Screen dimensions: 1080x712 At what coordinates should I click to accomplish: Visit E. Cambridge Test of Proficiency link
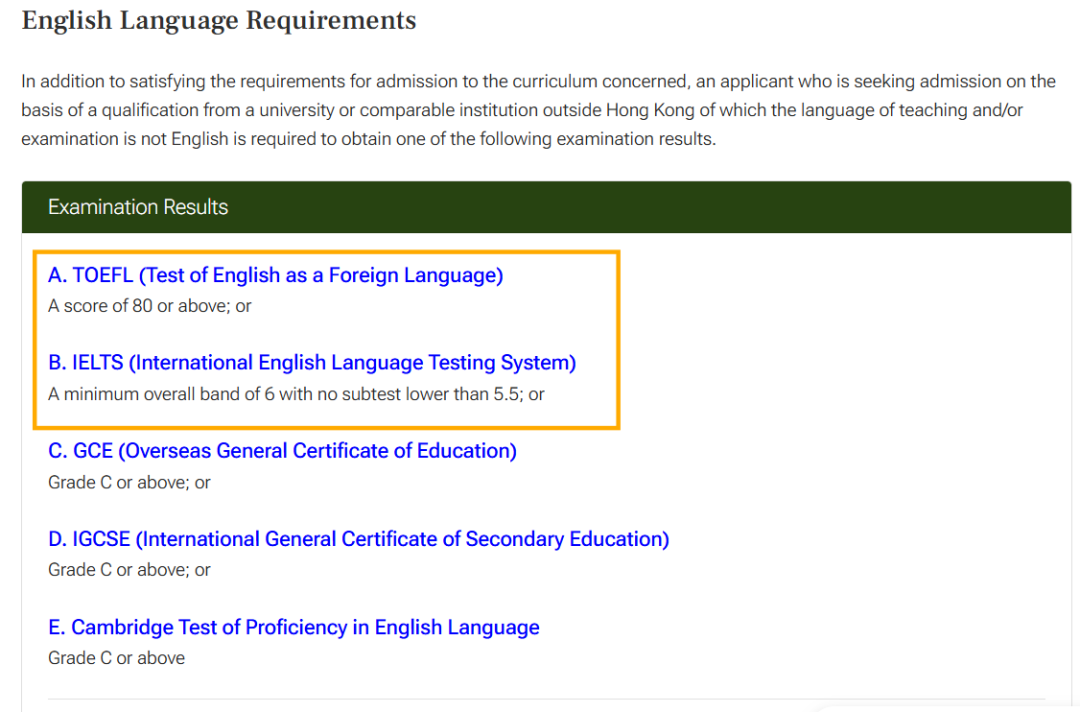[294, 627]
